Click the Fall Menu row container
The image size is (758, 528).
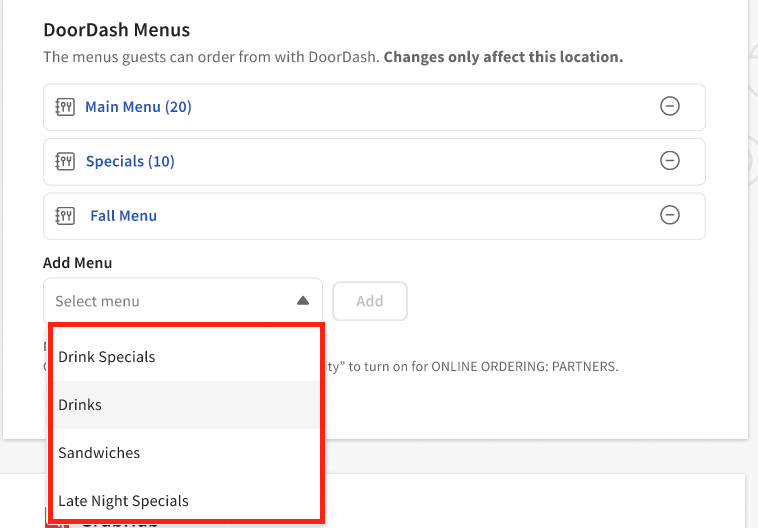[400, 215]
